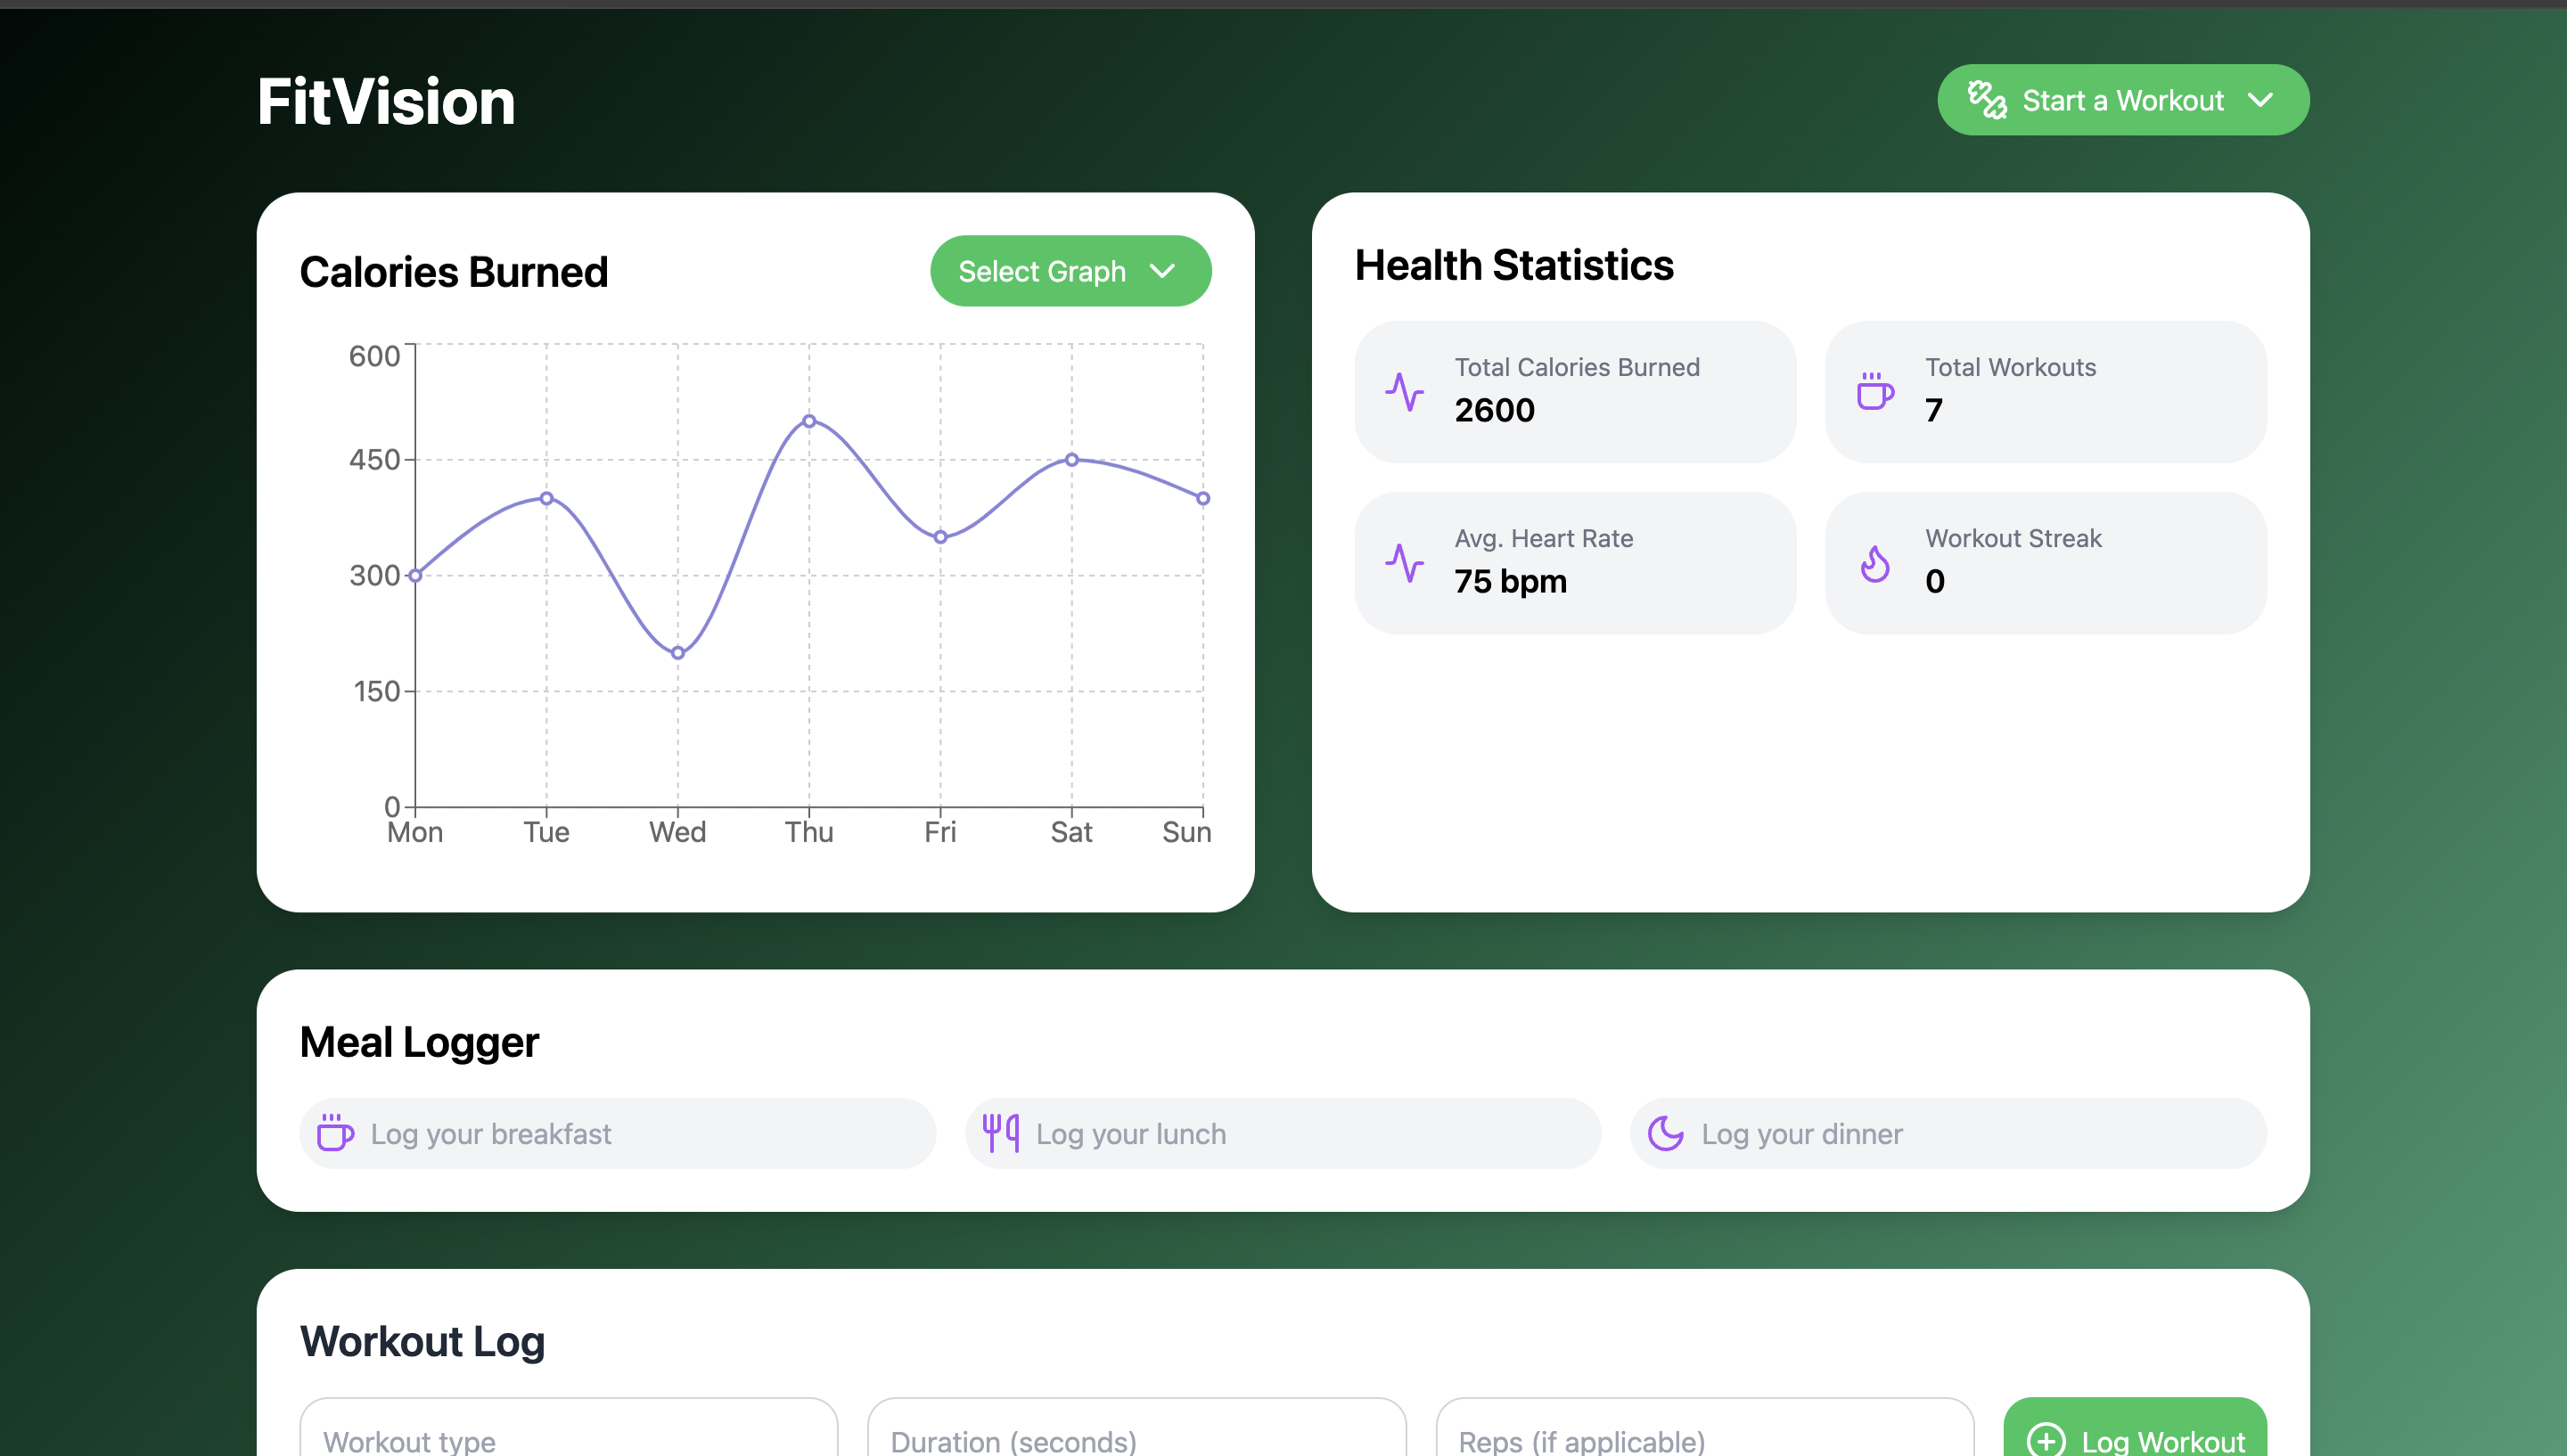Viewport: 2567px width, 1456px height.
Task: Click the fork and knife lunch icon
Action: click(1000, 1133)
